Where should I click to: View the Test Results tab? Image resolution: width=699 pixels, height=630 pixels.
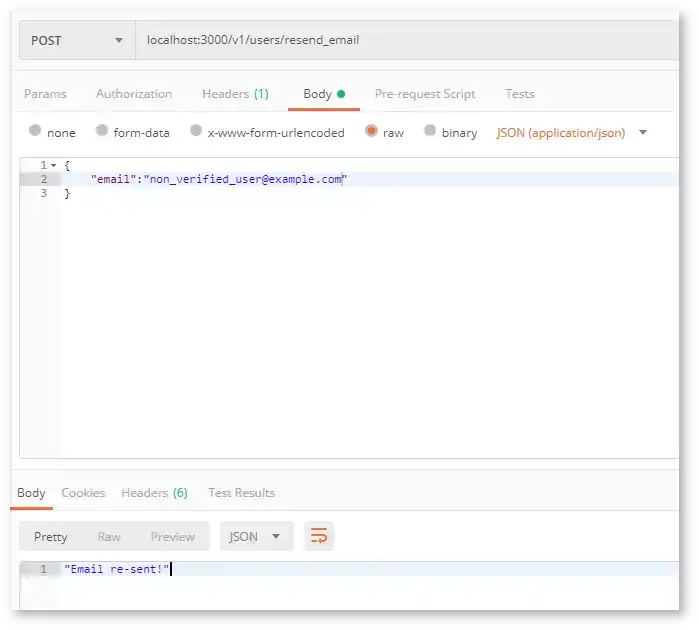pos(241,493)
